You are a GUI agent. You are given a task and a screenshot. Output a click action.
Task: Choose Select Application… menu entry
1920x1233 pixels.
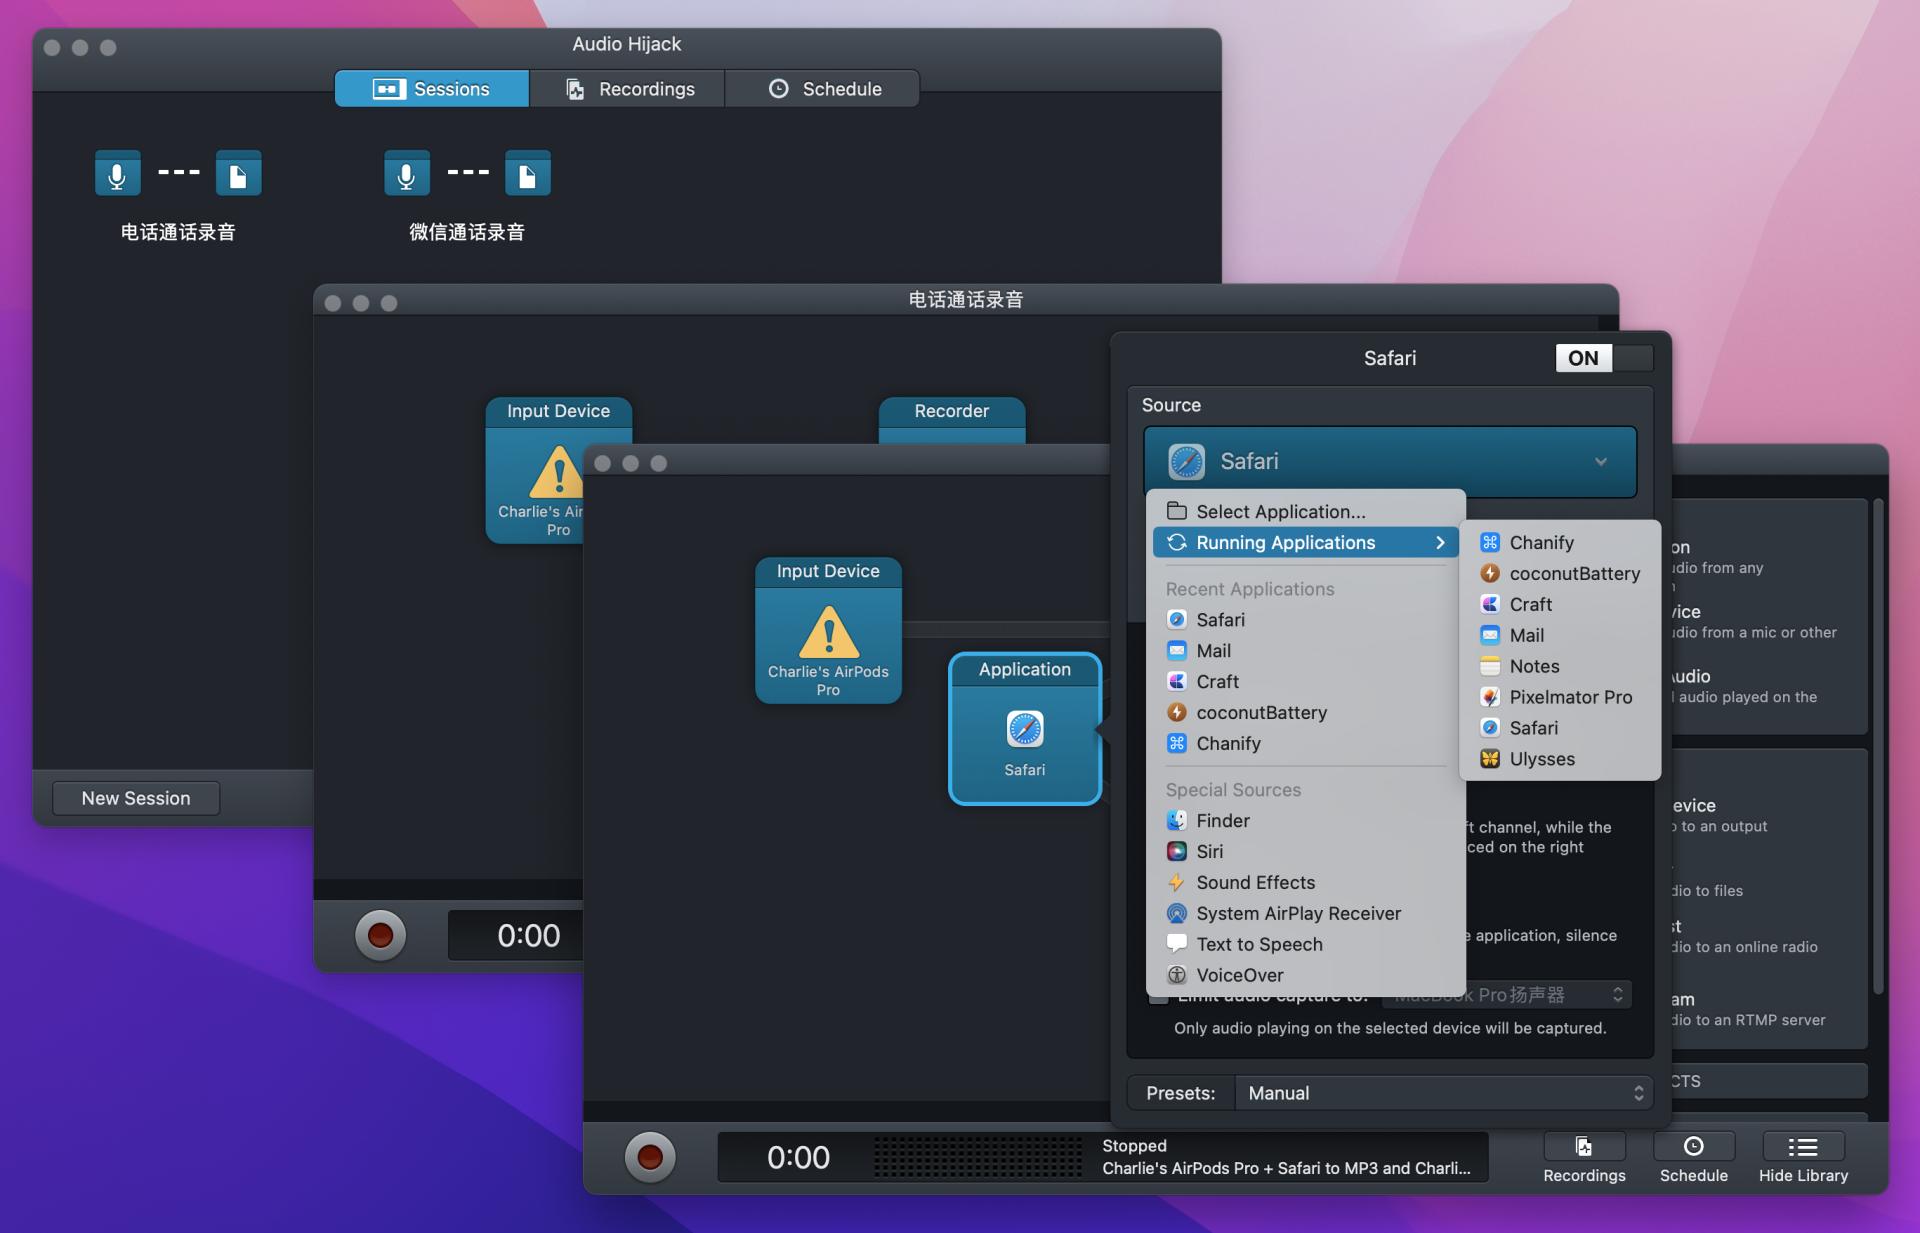tap(1280, 511)
